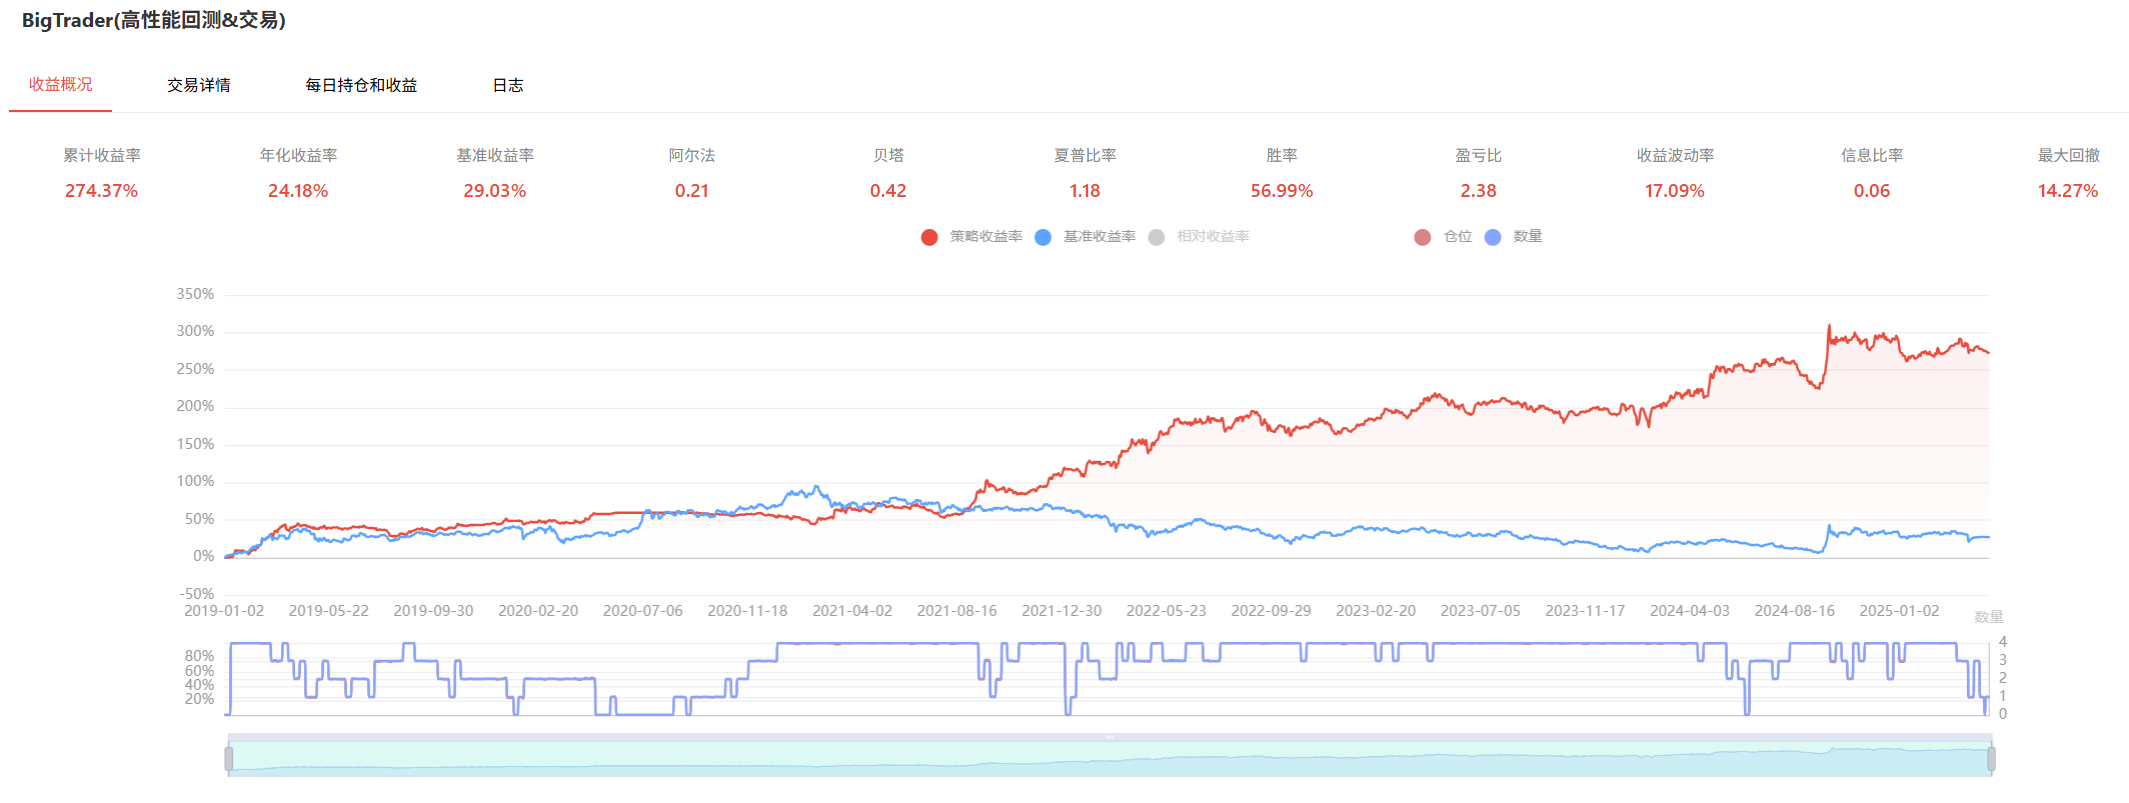Click the BigTrader(高性能回测&交易) title

tap(154, 20)
